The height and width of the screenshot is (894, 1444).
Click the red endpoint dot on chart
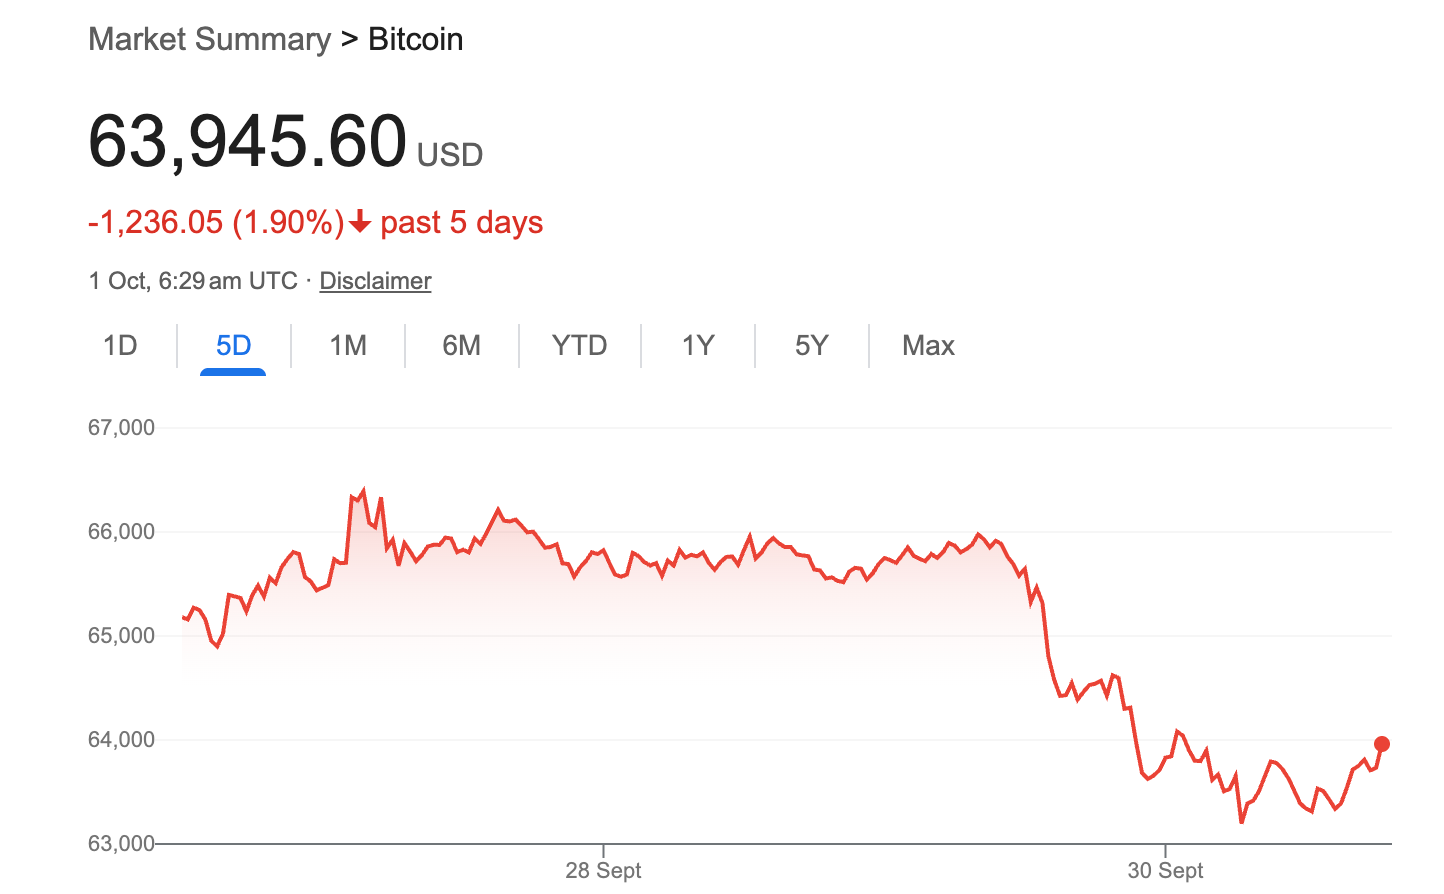tap(1382, 744)
